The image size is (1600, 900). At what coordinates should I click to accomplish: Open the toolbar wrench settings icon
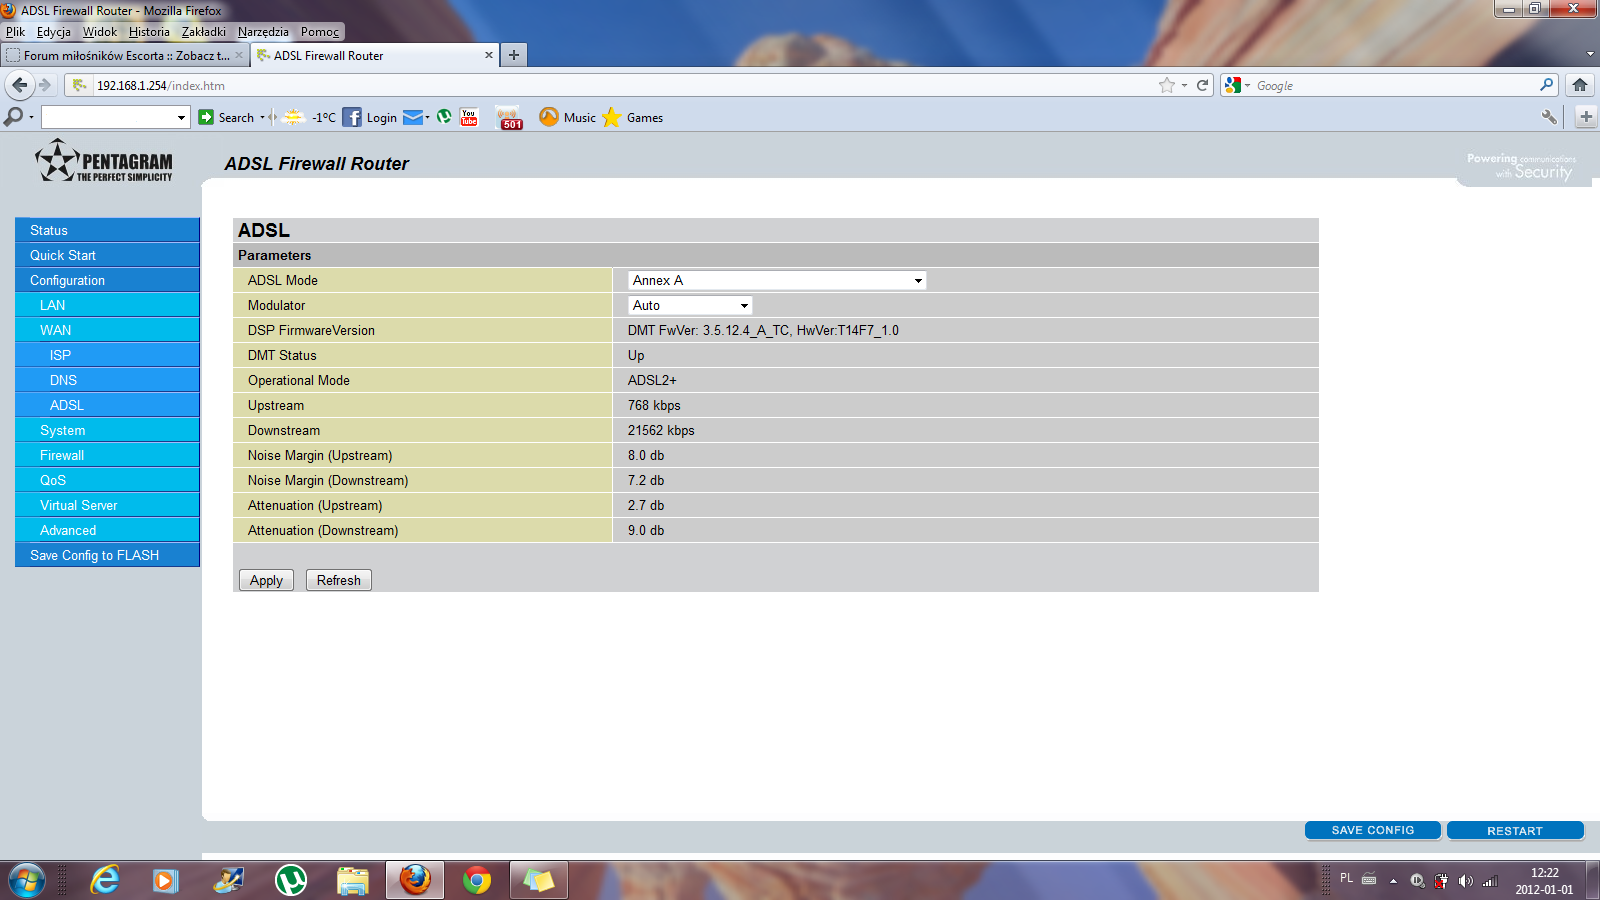(x=1549, y=117)
